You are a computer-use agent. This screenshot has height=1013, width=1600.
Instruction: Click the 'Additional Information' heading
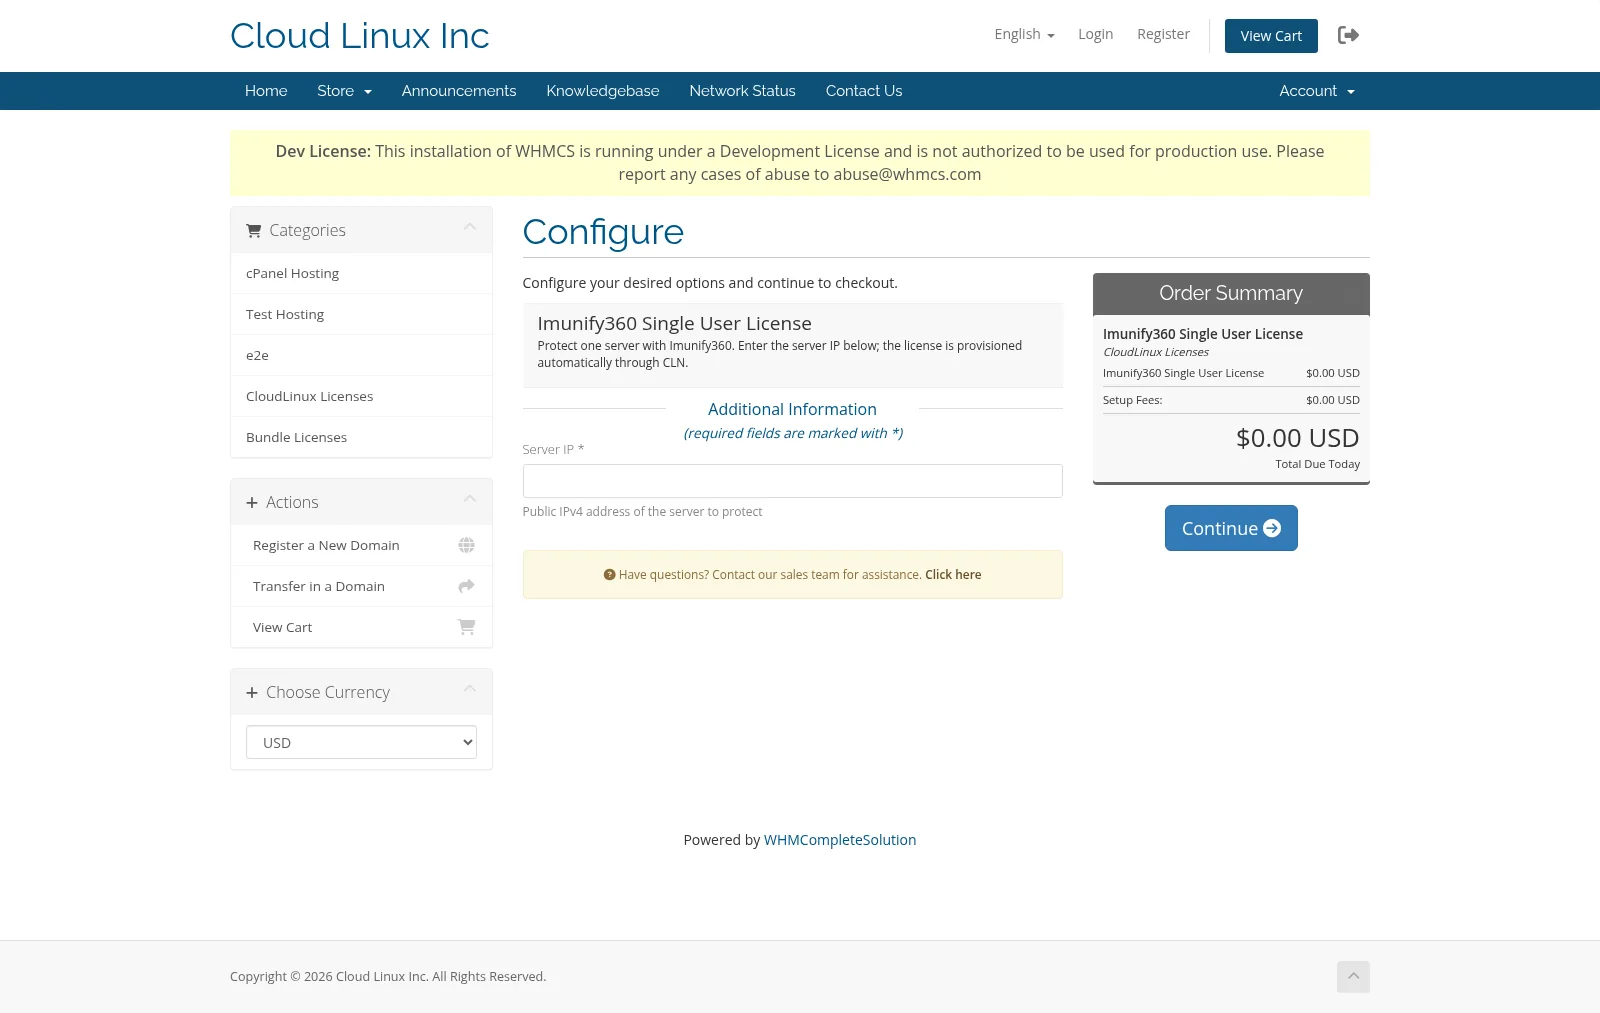[x=792, y=409]
